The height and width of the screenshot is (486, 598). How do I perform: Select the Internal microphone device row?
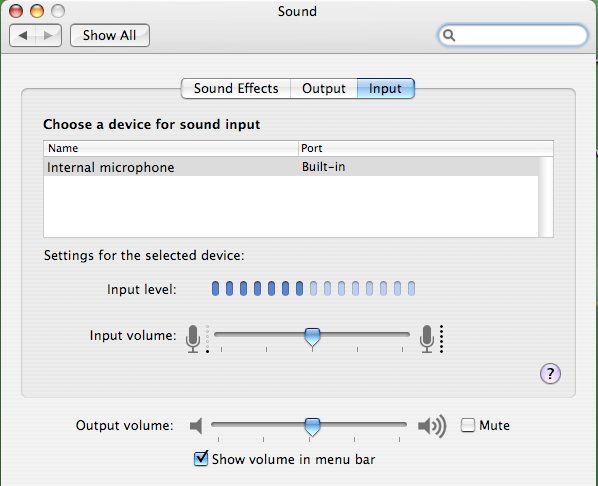tap(291, 167)
